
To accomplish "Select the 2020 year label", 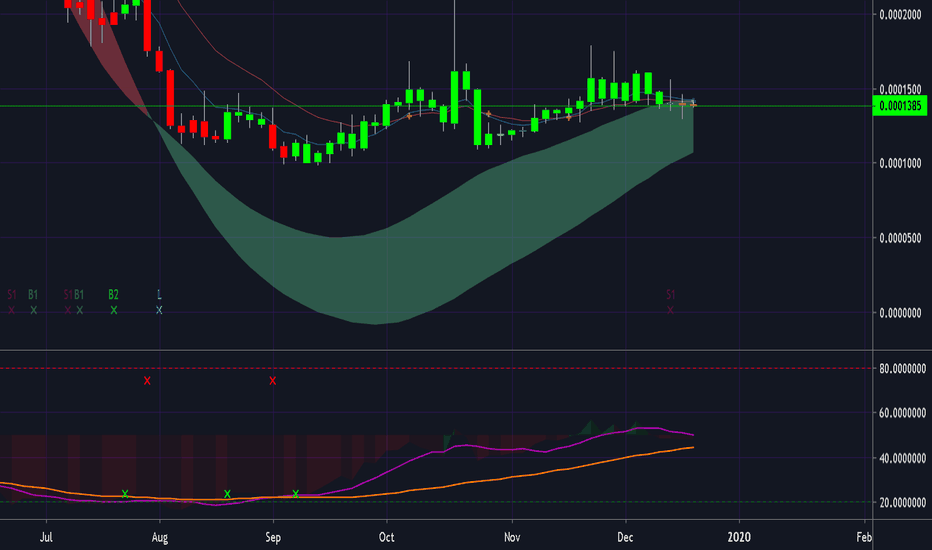I will click(739, 538).
